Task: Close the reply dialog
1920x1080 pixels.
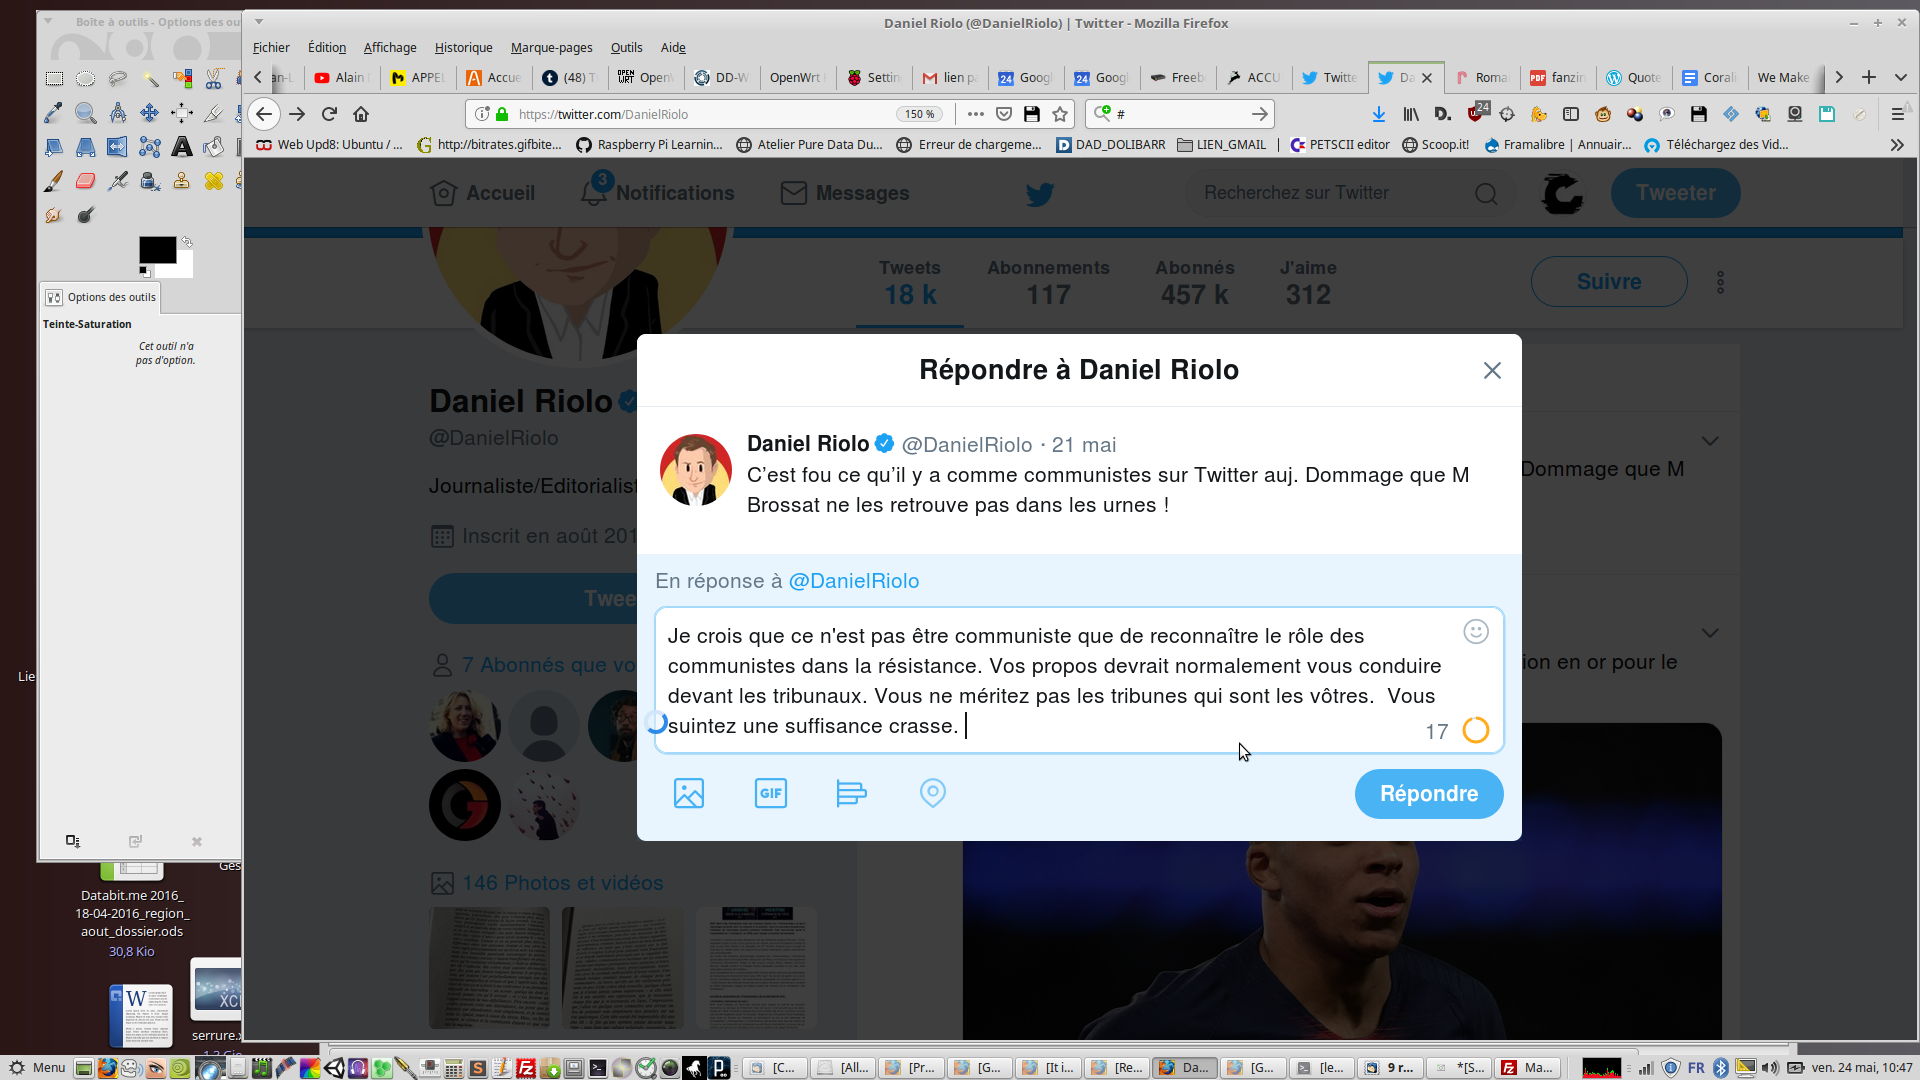Action: (1492, 371)
